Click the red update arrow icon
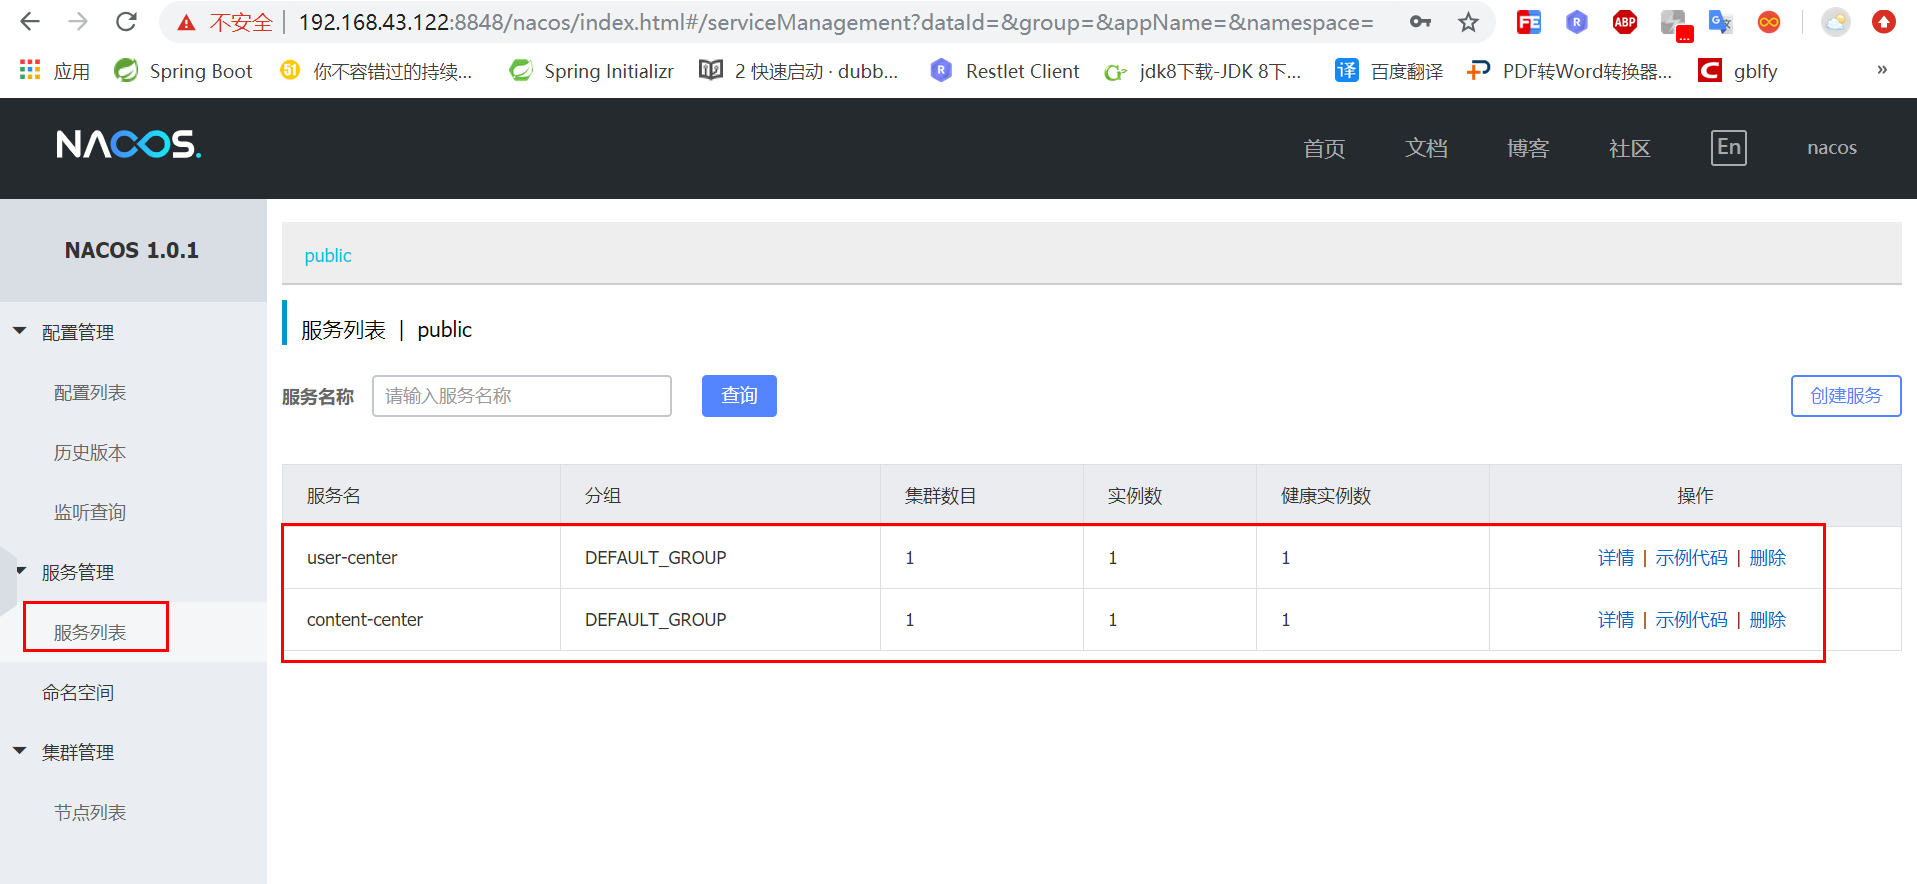Image resolution: width=1917 pixels, height=884 pixels. [x=1884, y=21]
